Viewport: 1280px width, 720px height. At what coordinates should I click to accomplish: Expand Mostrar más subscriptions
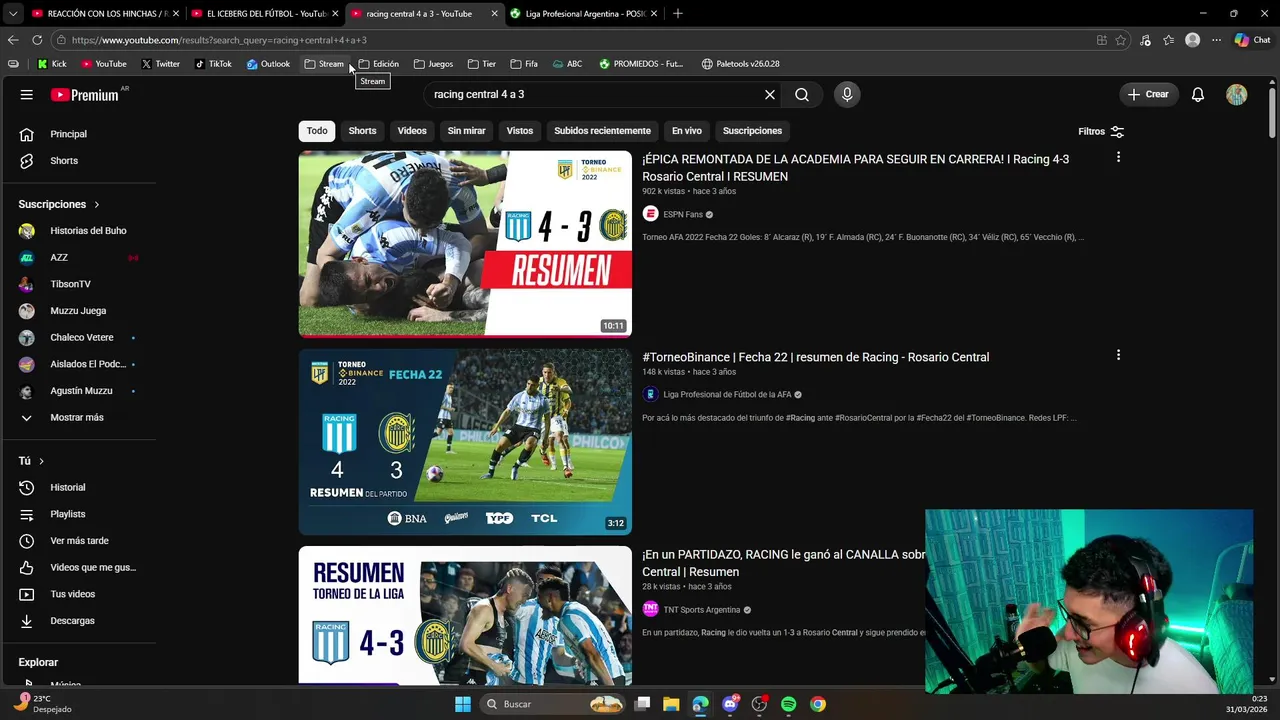pyautogui.click(x=78, y=418)
